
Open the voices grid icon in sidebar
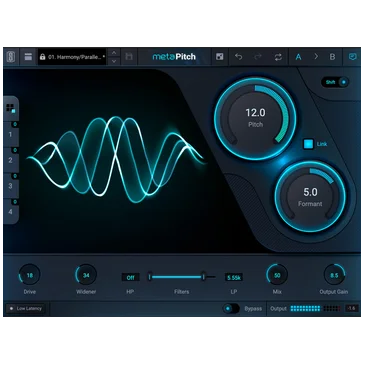pos(11,108)
